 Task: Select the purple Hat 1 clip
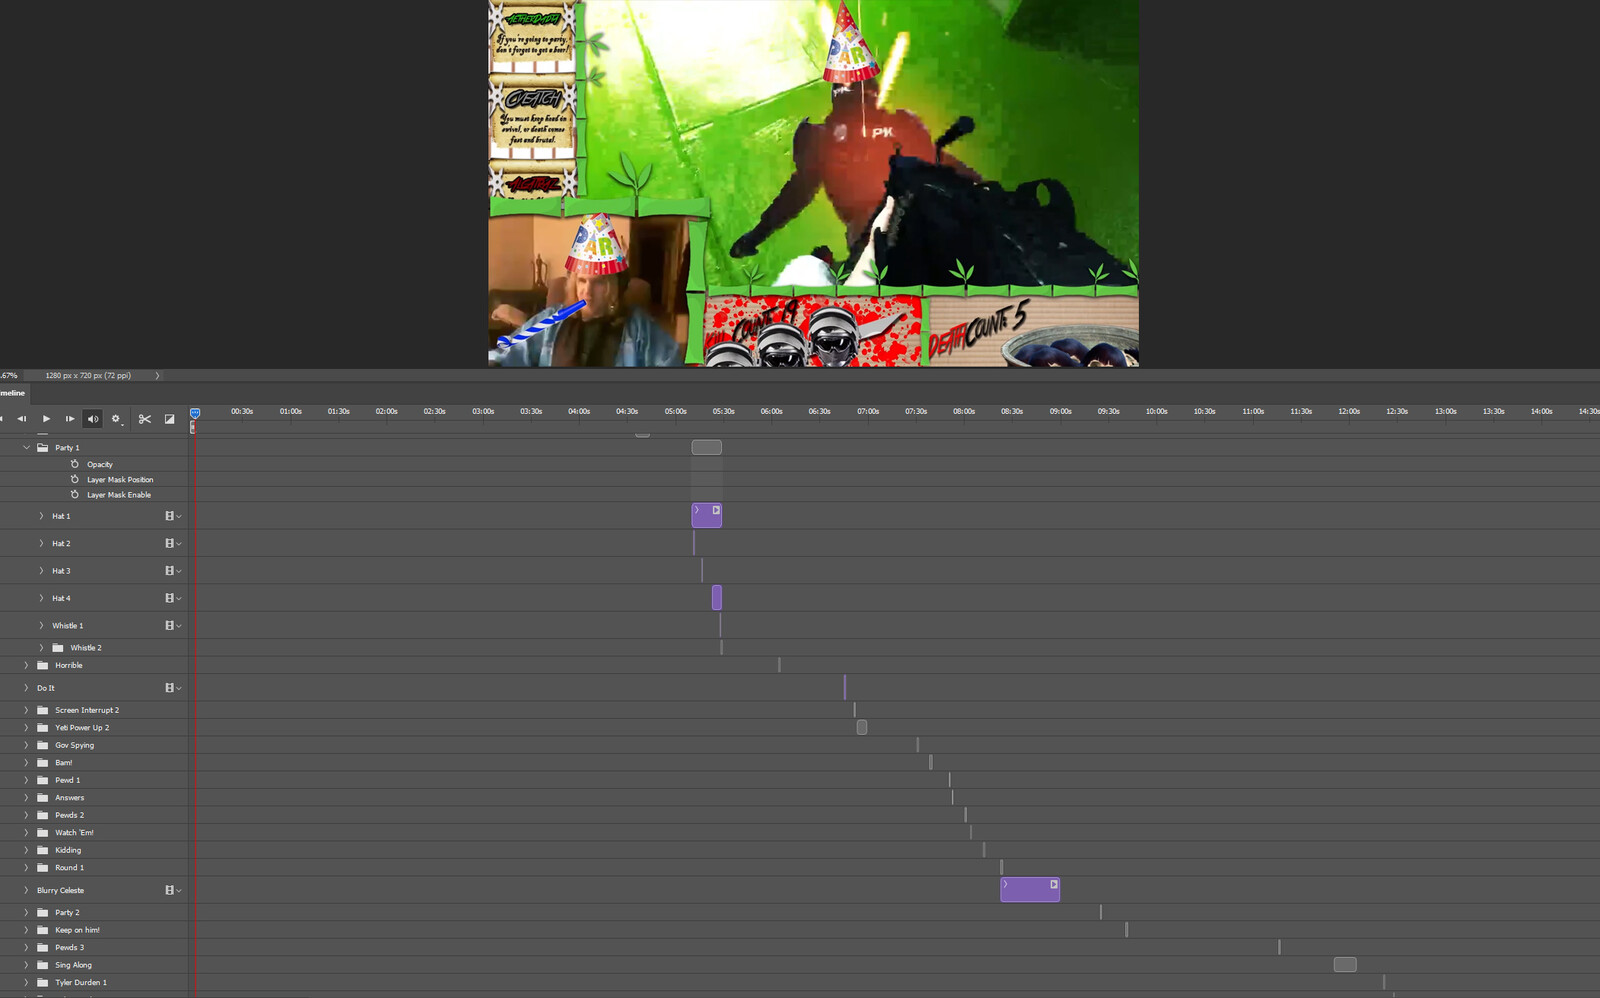click(x=706, y=515)
